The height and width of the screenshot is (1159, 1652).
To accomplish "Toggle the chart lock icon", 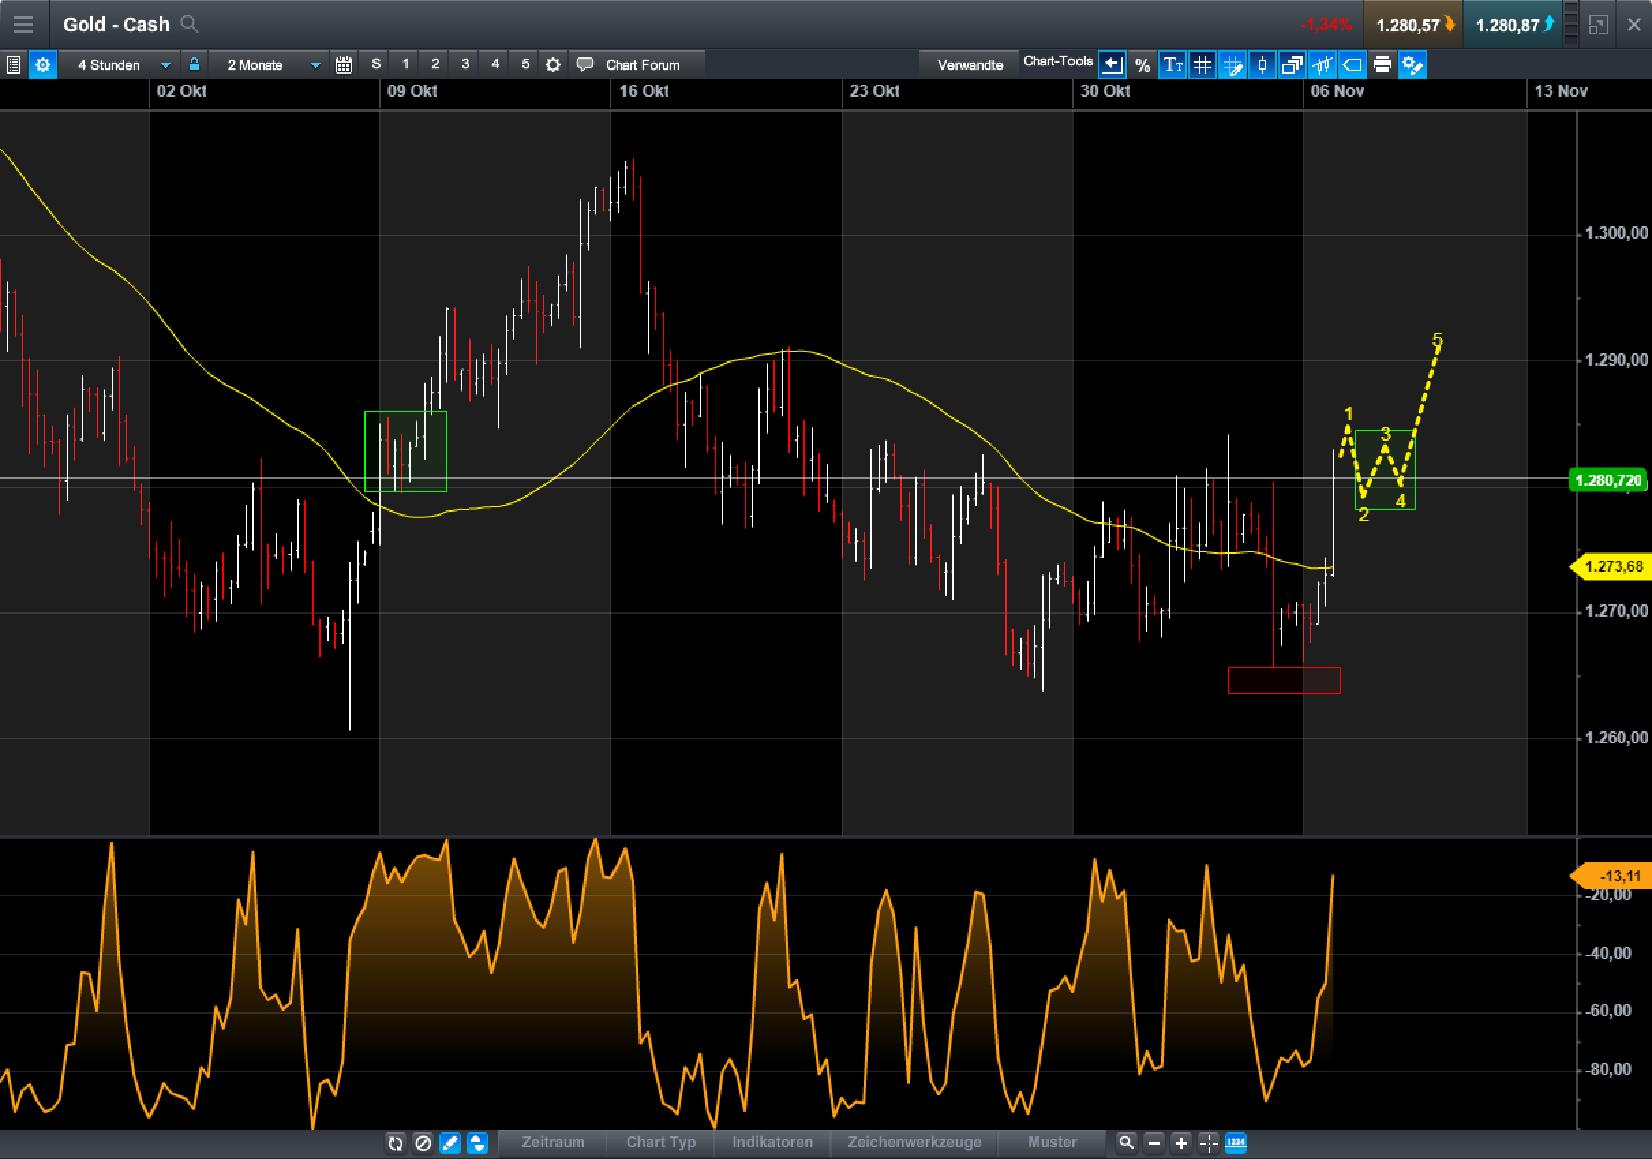I will pyautogui.click(x=194, y=63).
